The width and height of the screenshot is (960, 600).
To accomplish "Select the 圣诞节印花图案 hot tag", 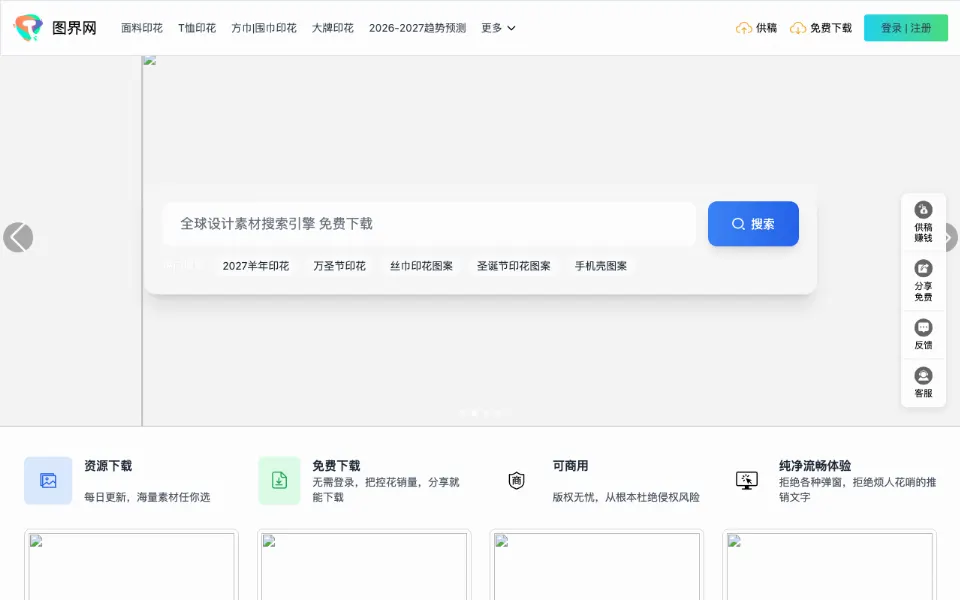I will (x=513, y=266).
